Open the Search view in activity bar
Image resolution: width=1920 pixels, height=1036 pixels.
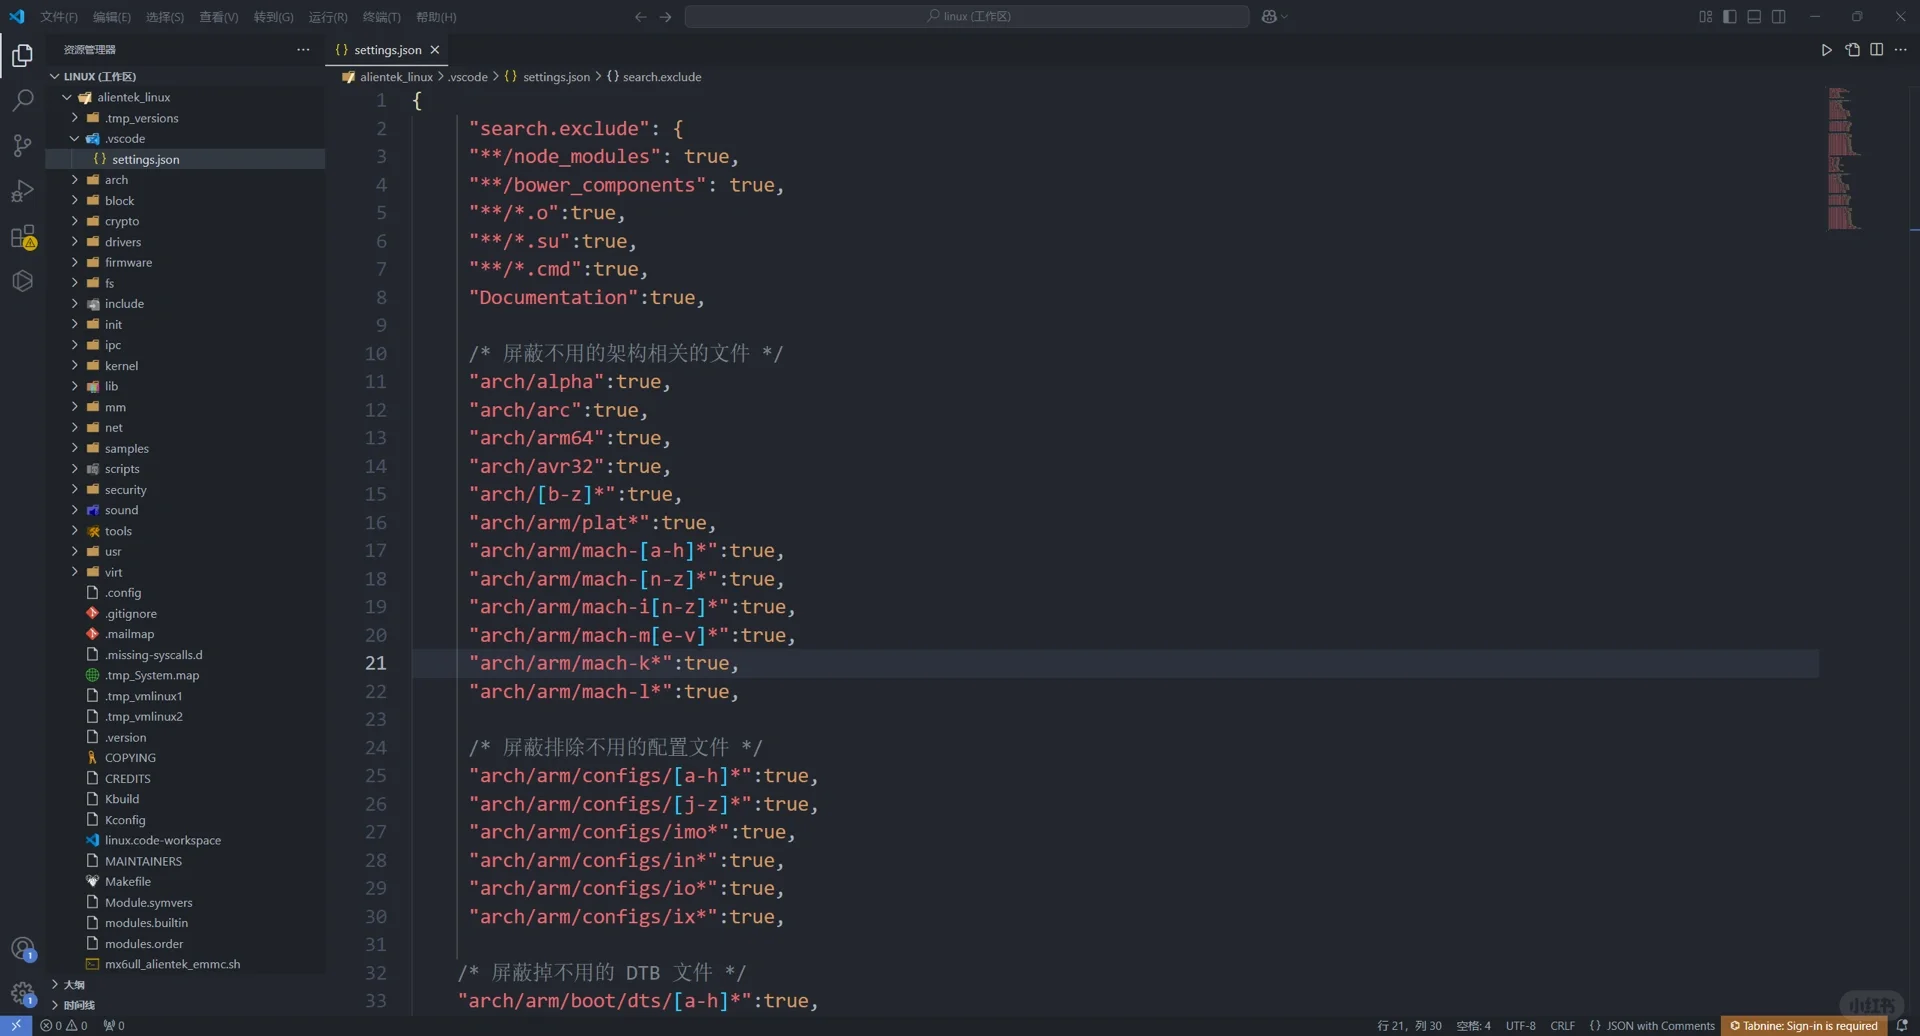point(22,100)
